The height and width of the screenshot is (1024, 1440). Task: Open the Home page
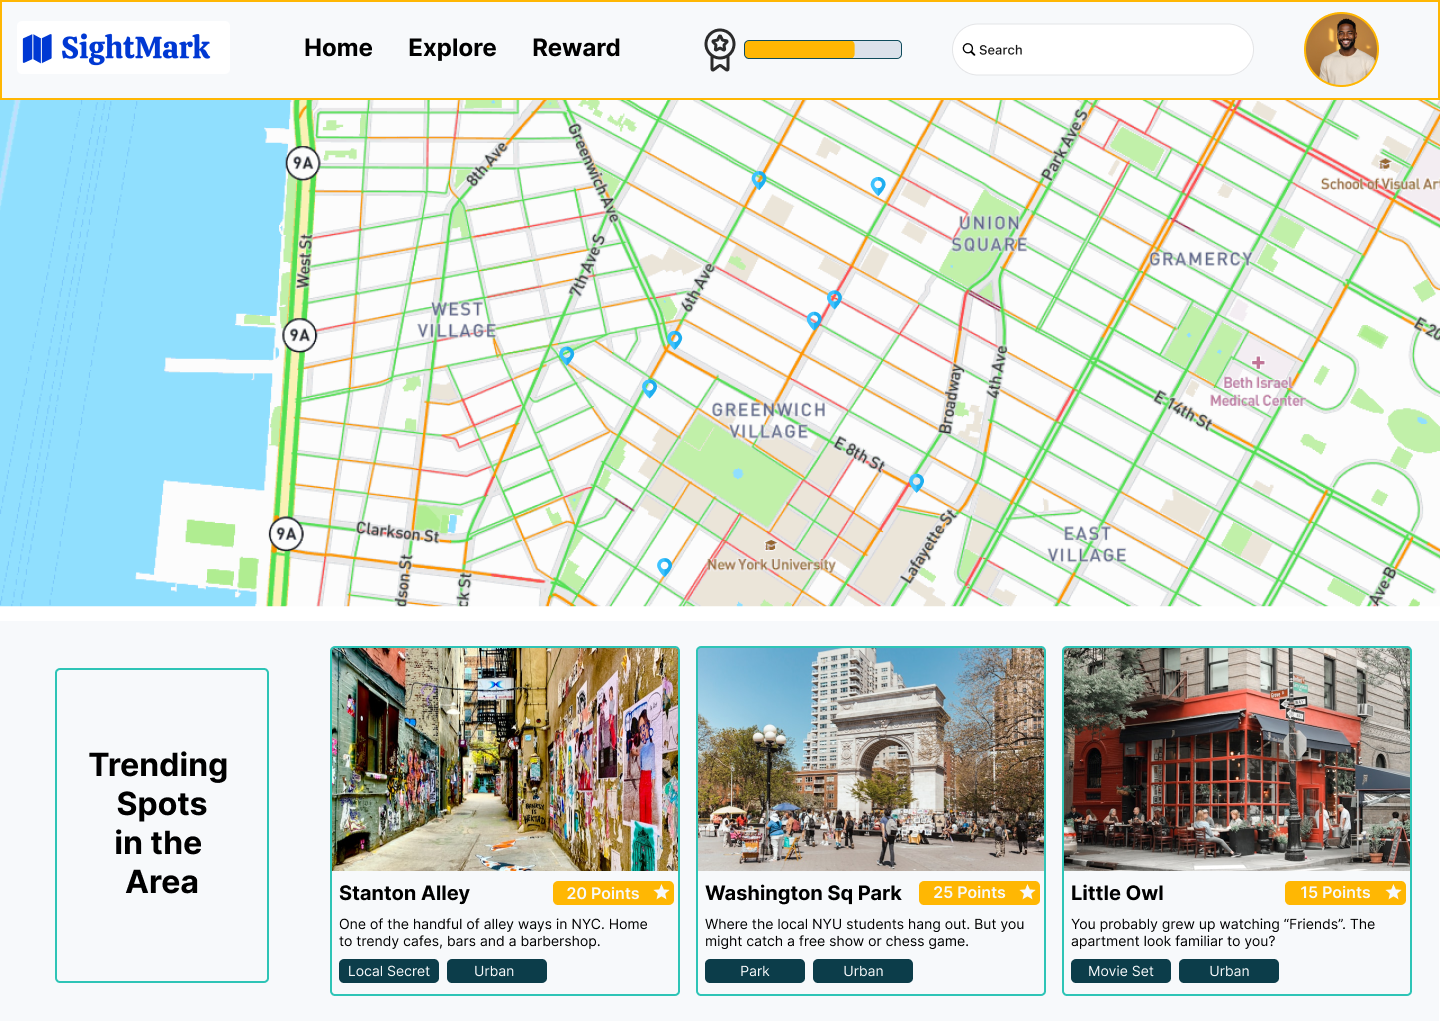[338, 48]
